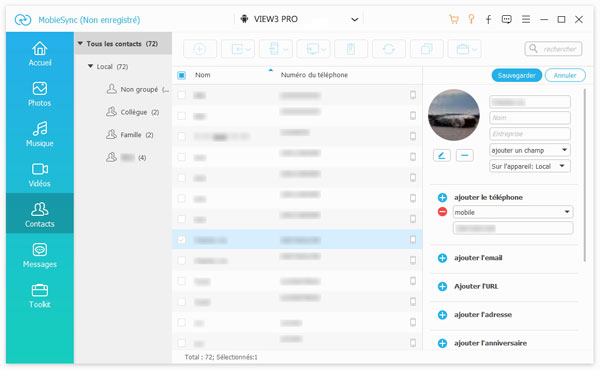Edit the contact photo with pencil icon
600x370 pixels.
click(x=442, y=155)
